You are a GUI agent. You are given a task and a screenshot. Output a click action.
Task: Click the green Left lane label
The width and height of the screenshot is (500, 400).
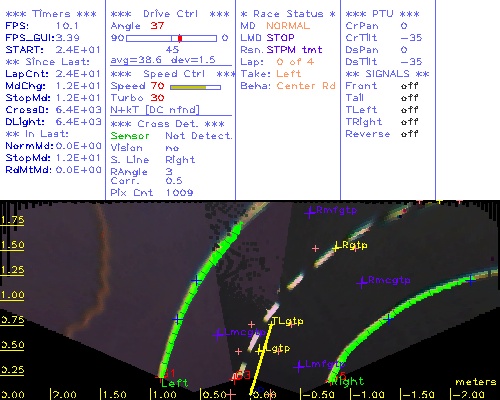175,383
